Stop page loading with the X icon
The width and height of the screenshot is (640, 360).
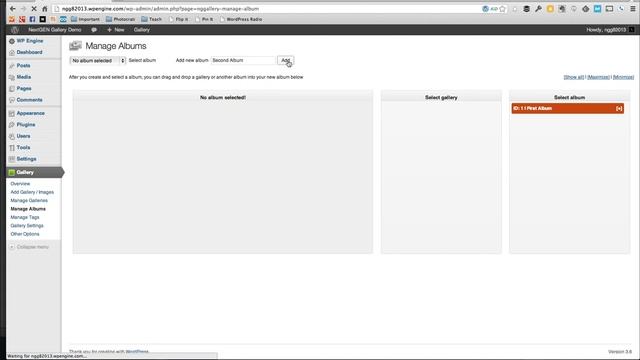click(34, 9)
